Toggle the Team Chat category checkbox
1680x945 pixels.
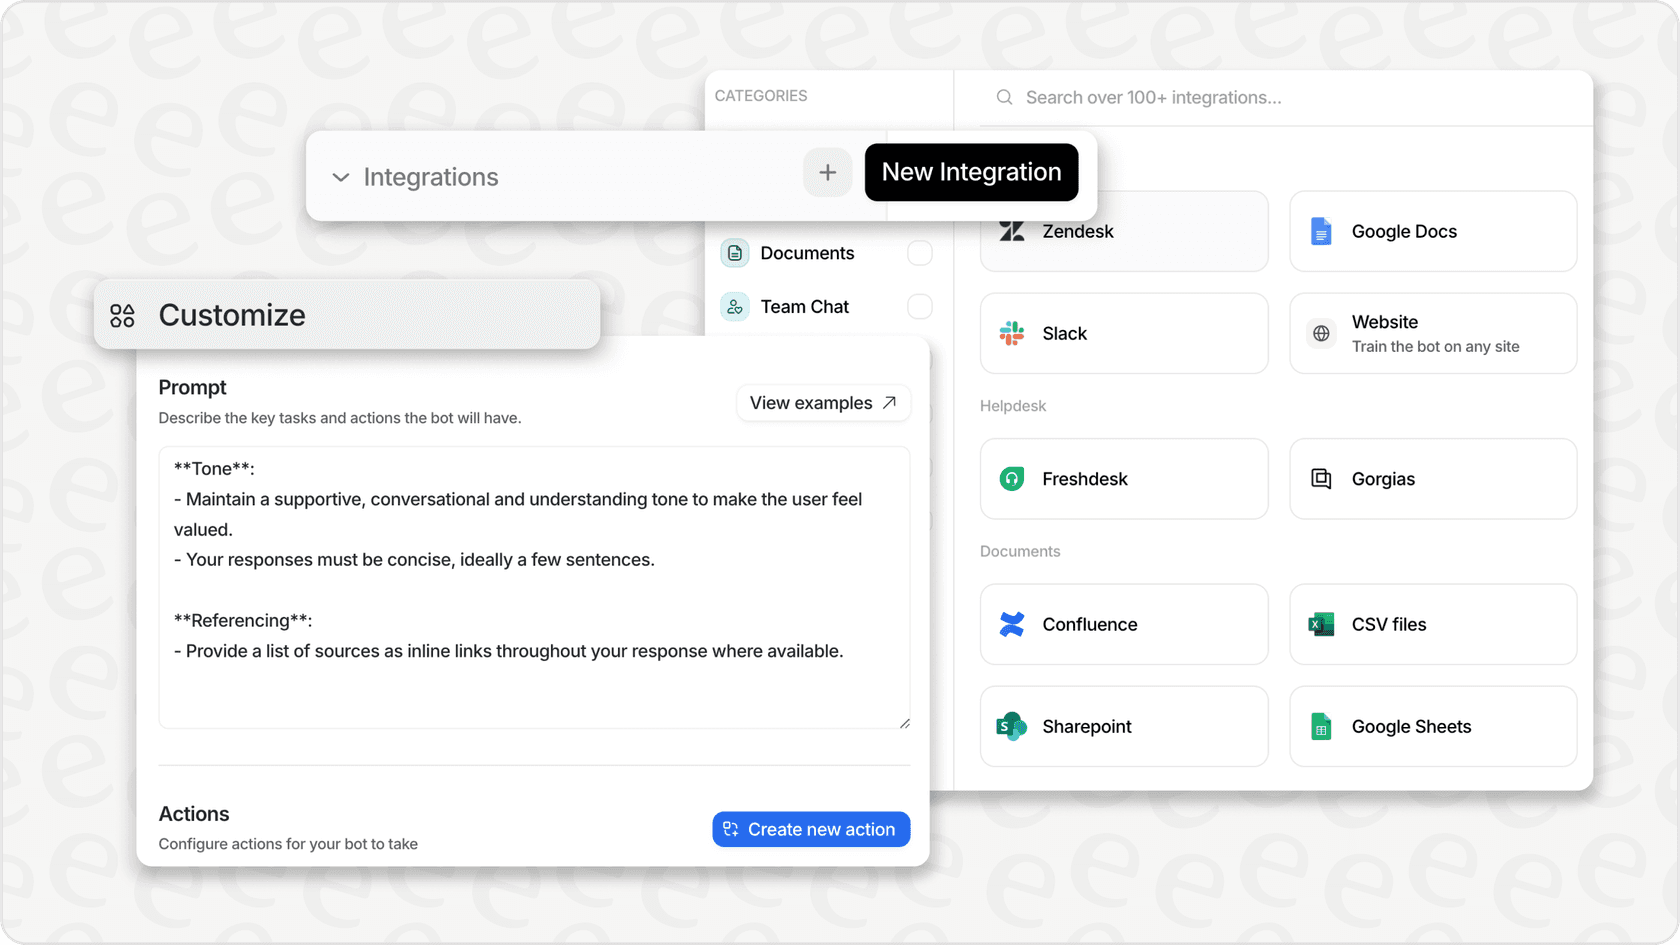(x=919, y=307)
